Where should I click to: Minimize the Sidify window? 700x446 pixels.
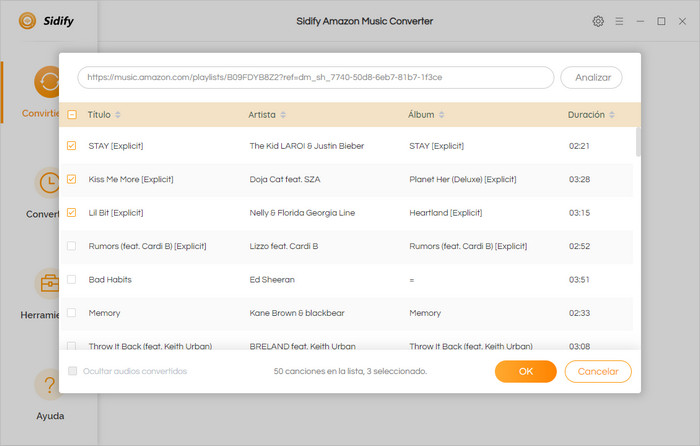[640, 21]
